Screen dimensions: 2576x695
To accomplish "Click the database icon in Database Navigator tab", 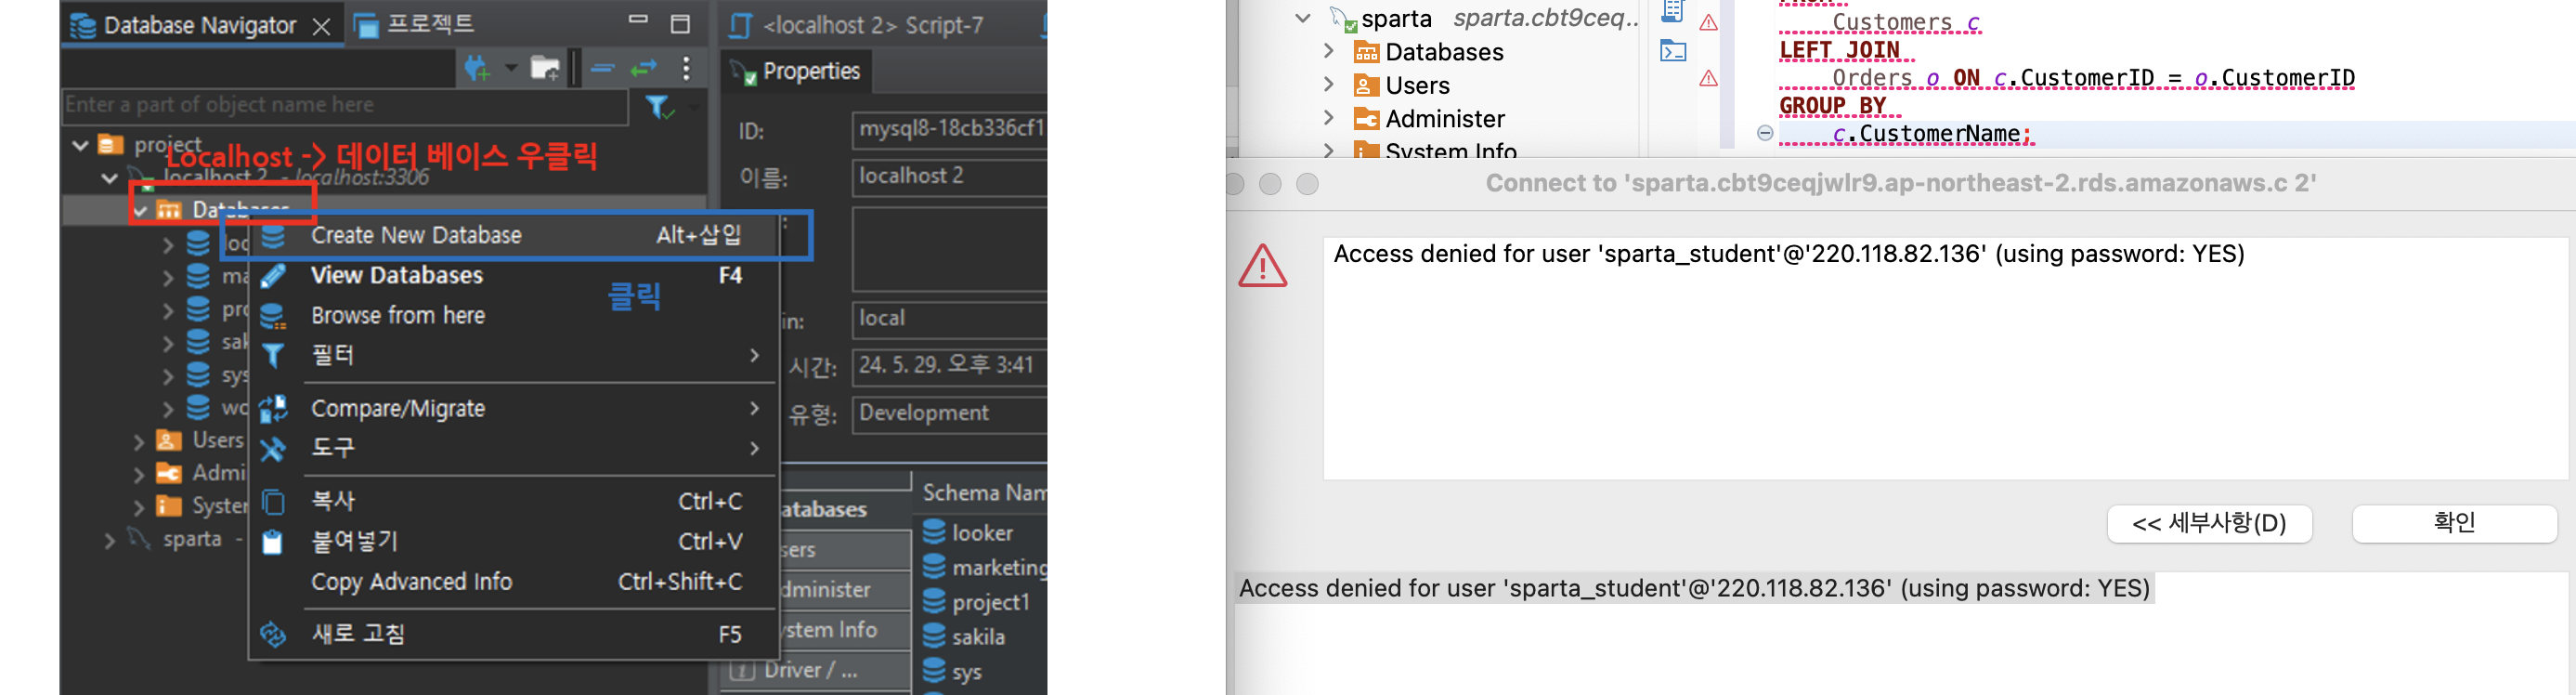I will coord(83,26).
